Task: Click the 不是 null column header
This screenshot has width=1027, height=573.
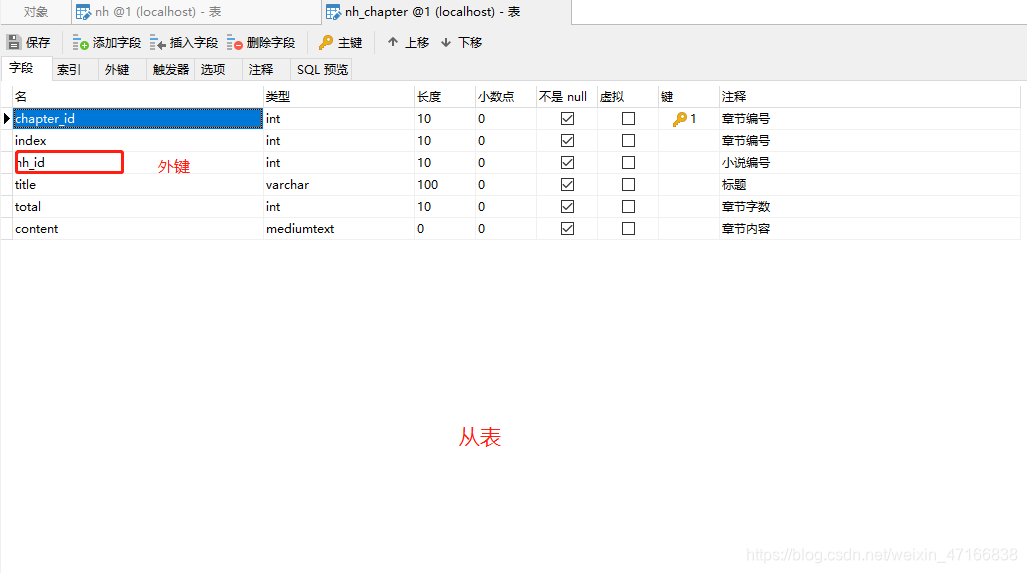Action: click(567, 96)
